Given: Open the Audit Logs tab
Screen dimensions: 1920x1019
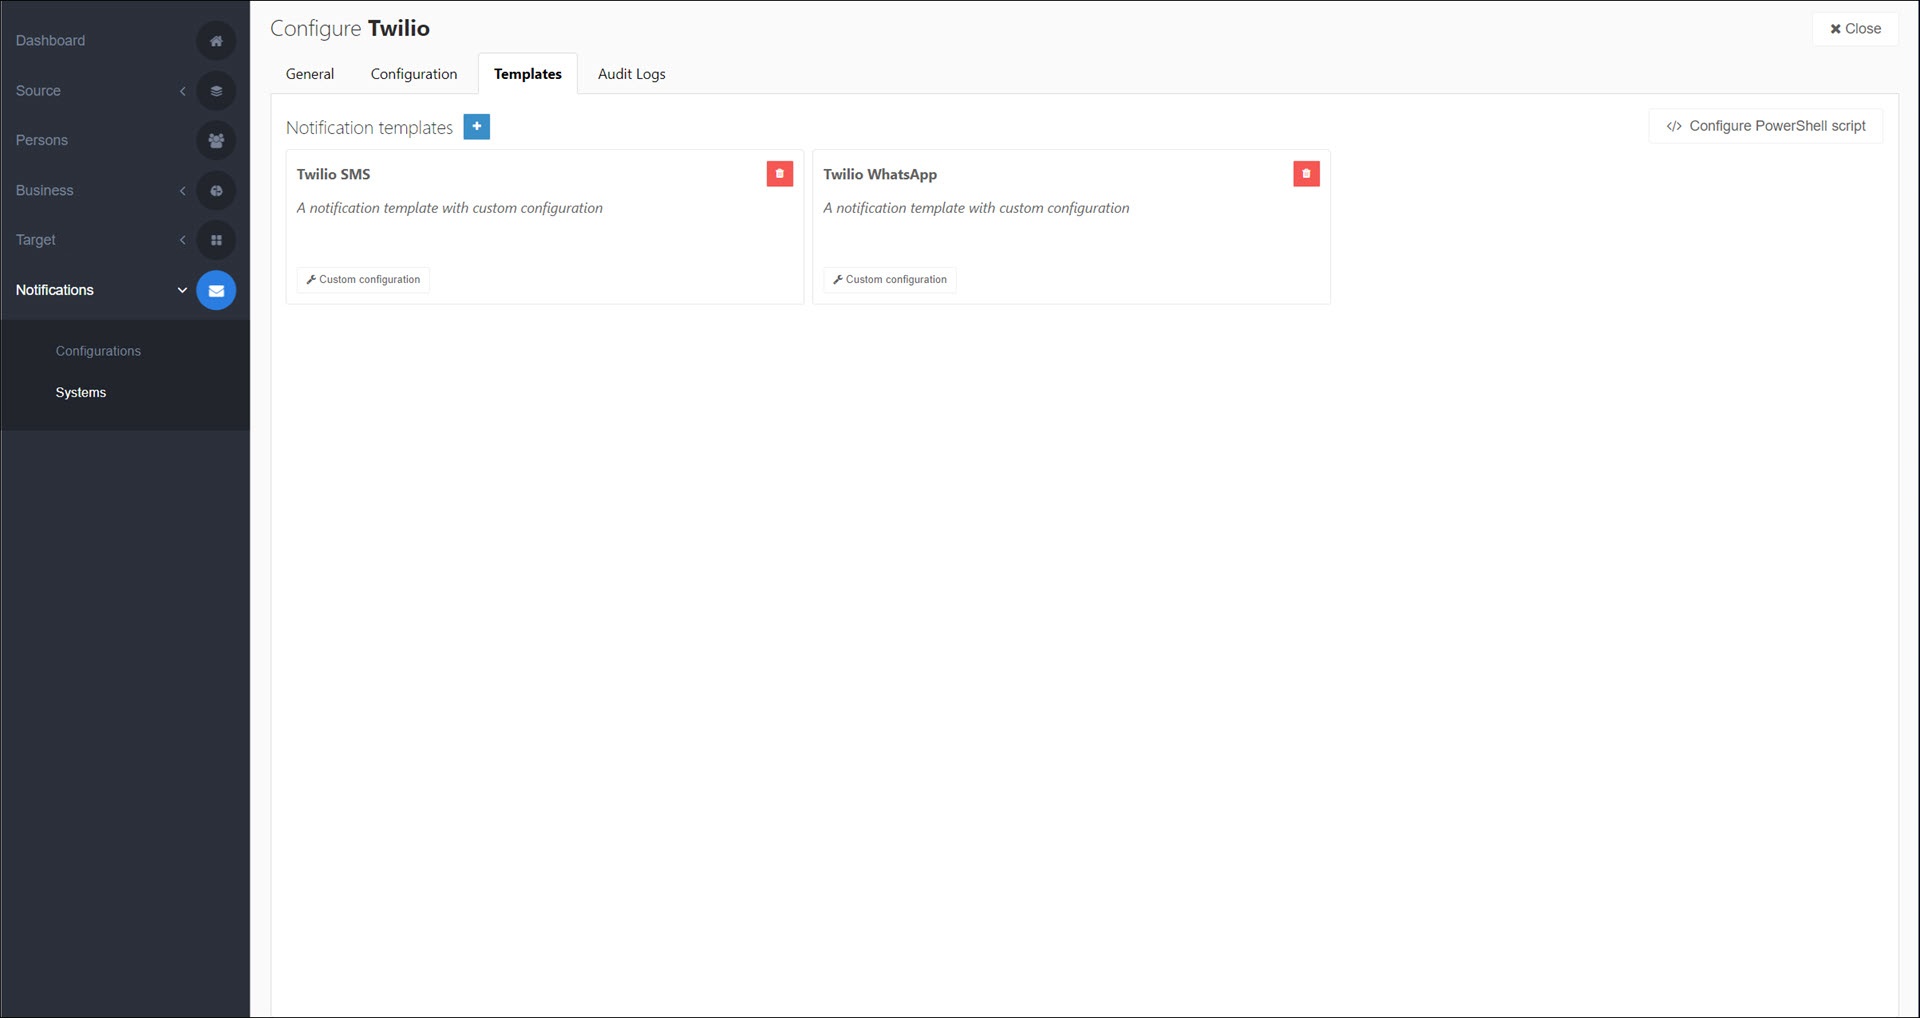Looking at the screenshot, I should click(631, 74).
